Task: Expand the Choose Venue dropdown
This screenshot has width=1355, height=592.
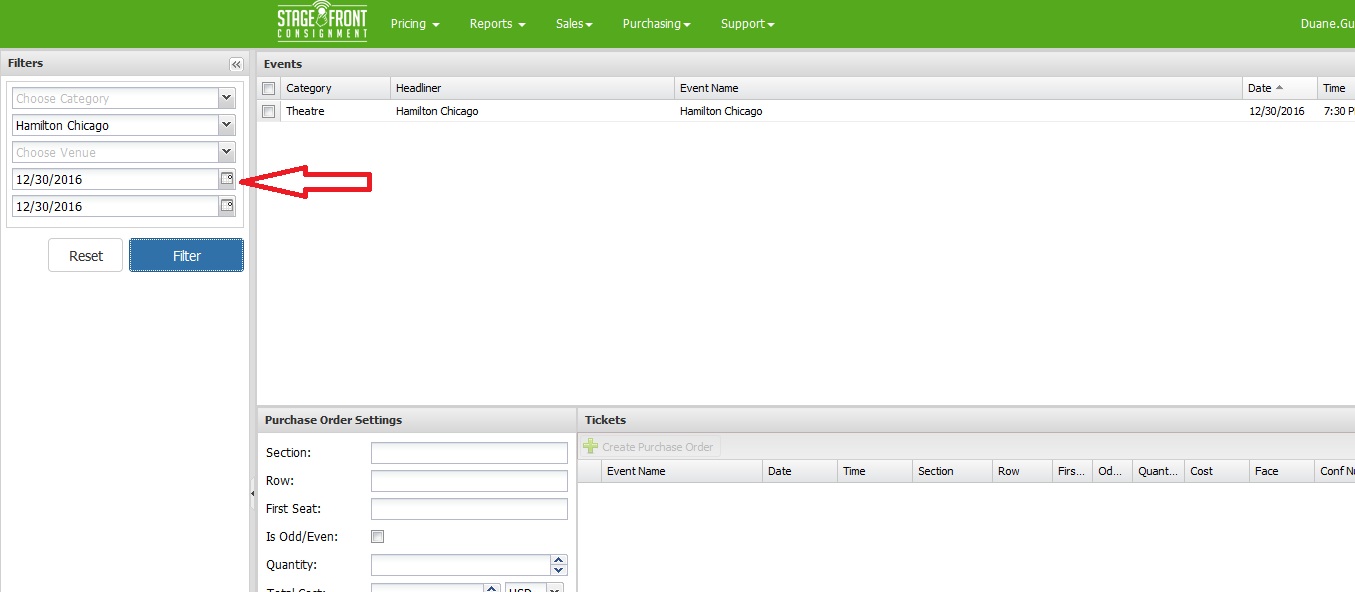Action: click(x=226, y=152)
